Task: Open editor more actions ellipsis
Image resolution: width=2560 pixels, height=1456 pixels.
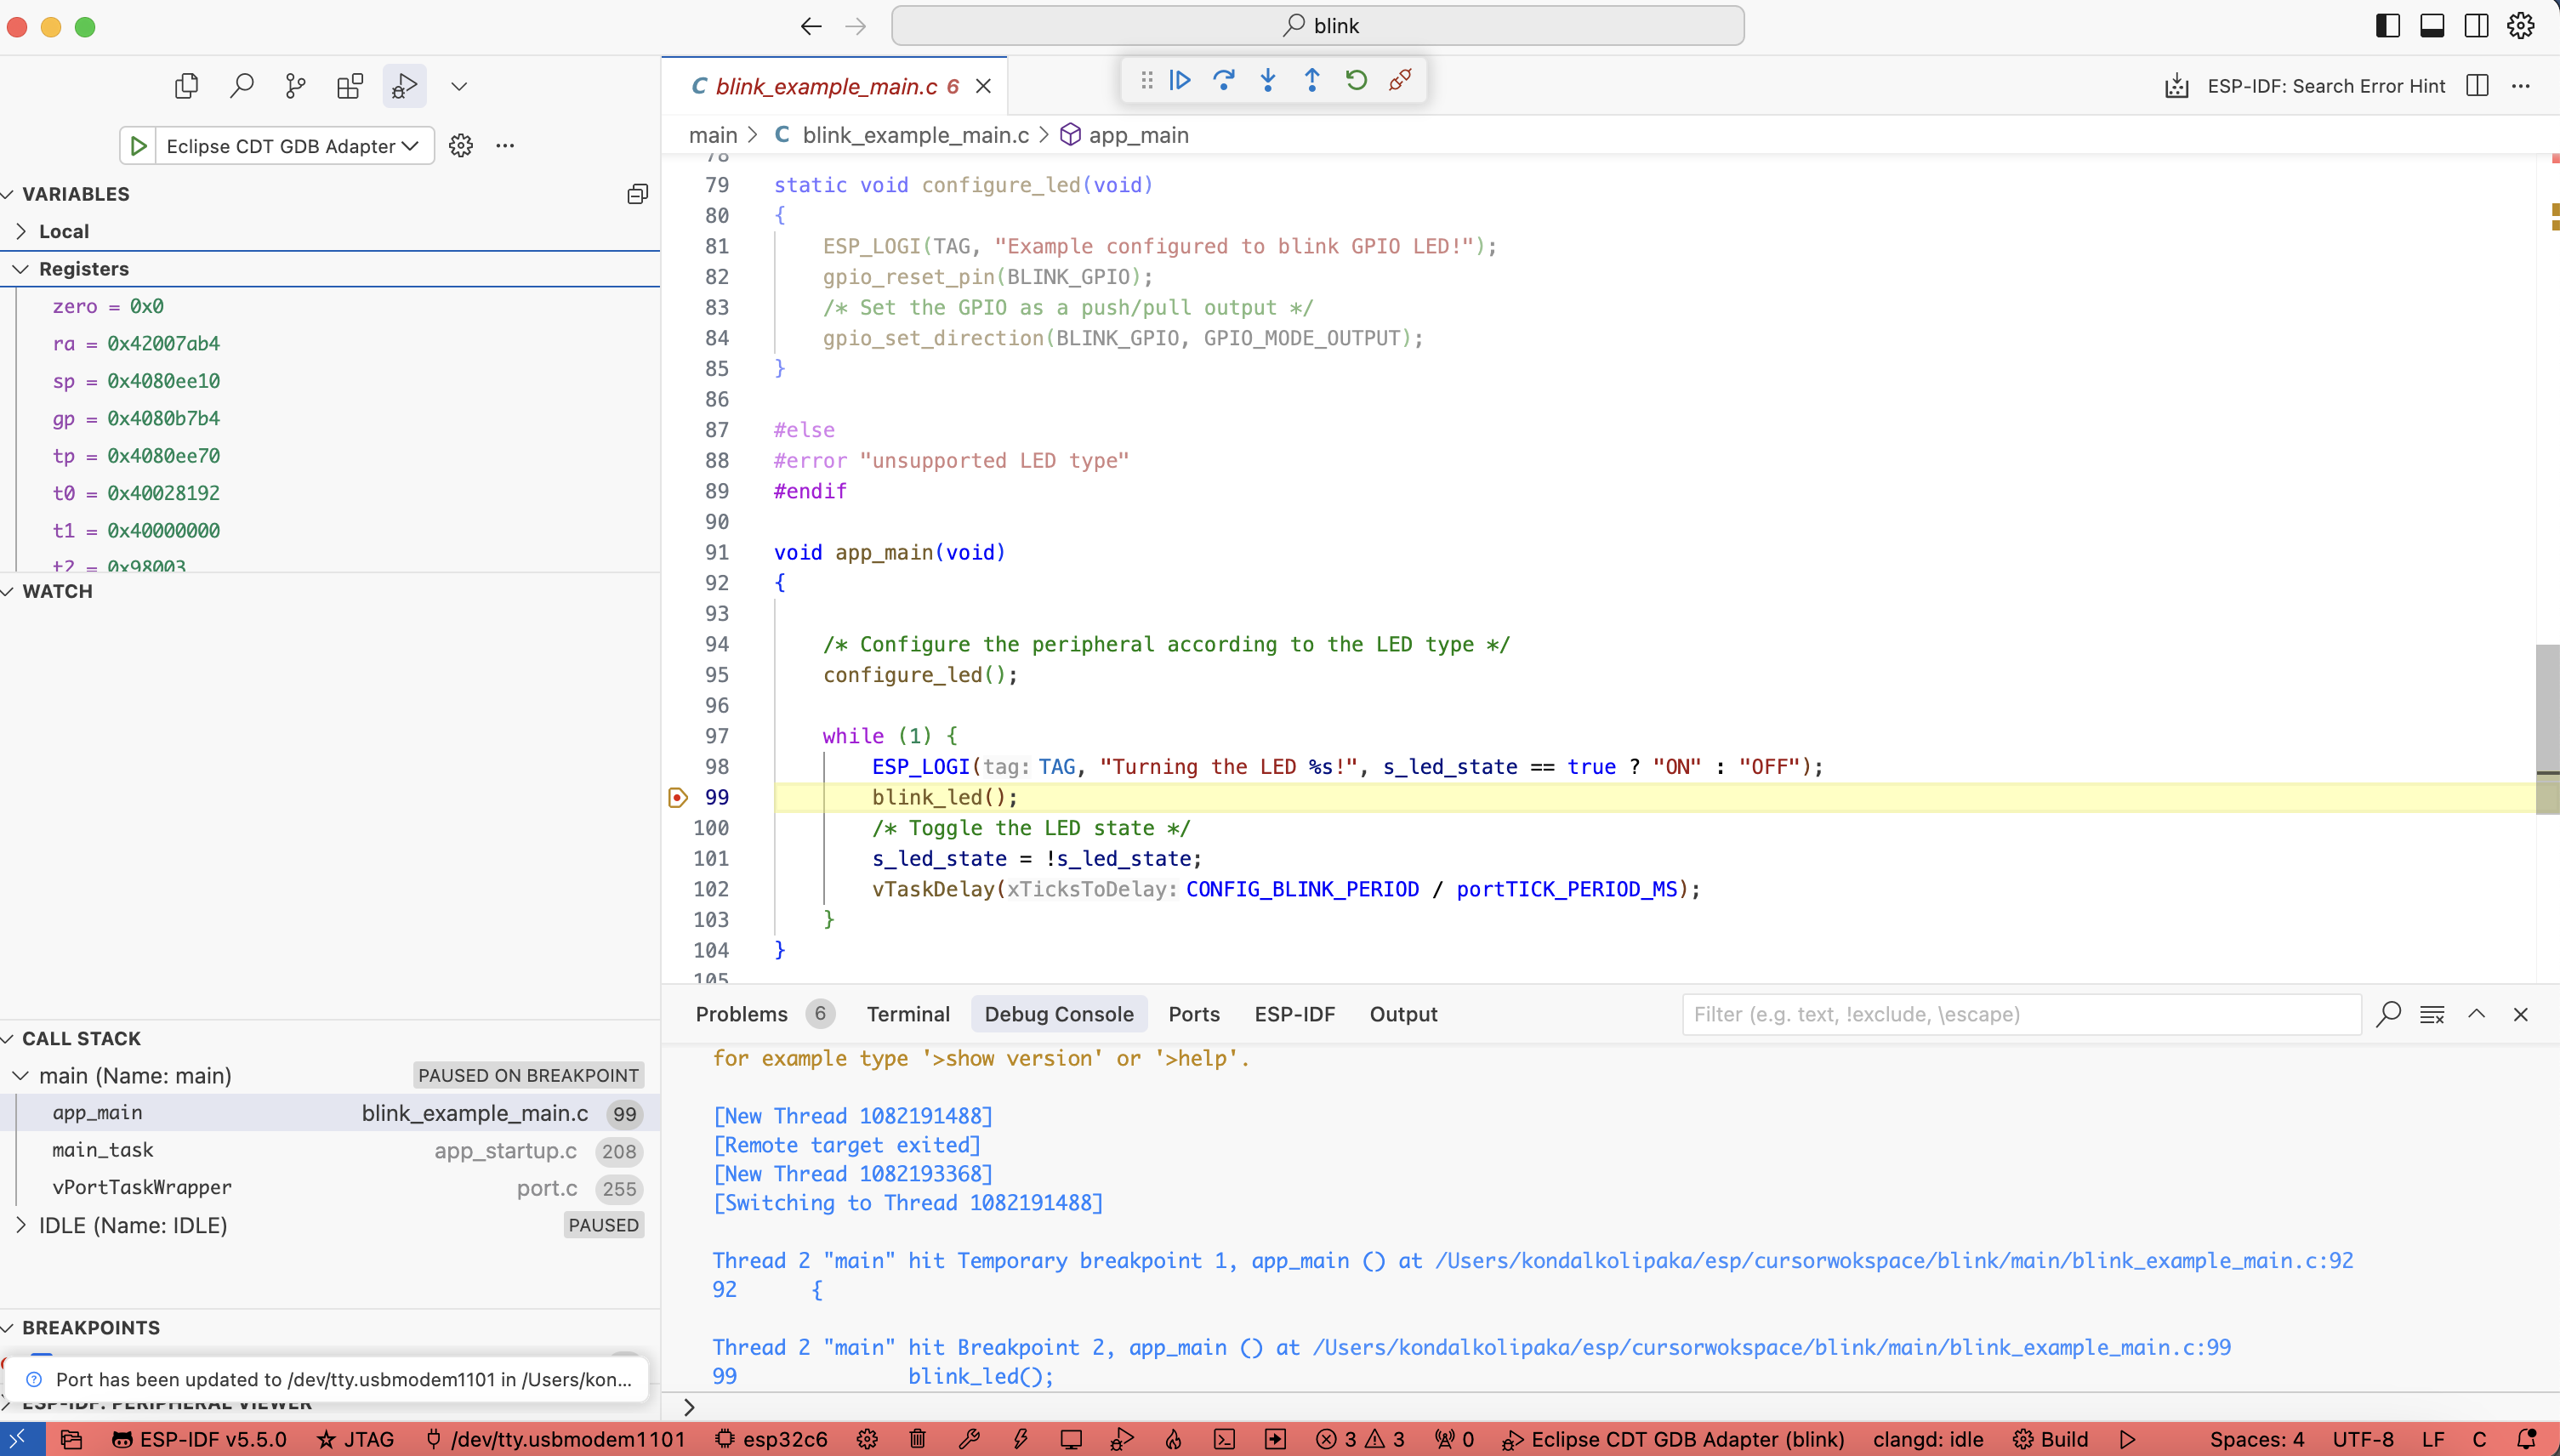Action: [2521, 86]
